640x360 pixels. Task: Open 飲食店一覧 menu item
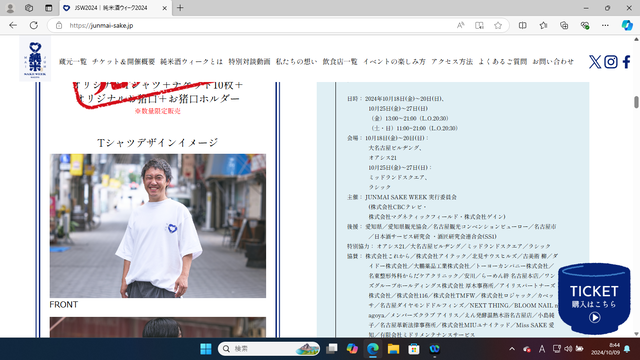tap(340, 62)
